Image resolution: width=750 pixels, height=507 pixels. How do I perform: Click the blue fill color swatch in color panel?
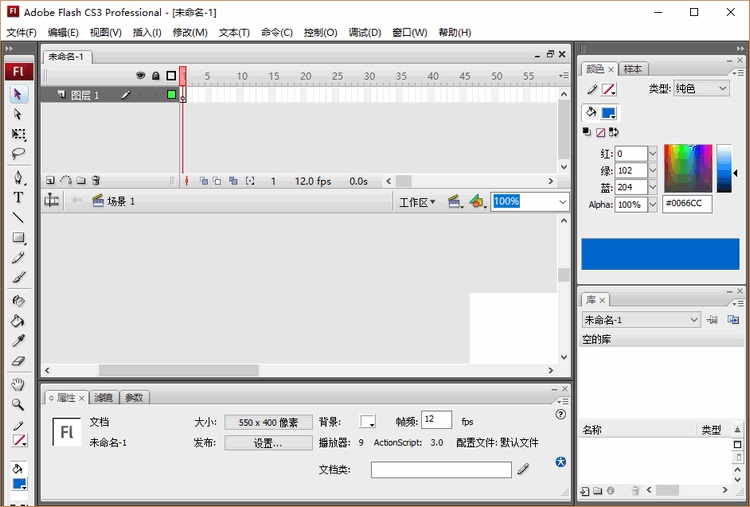pyautogui.click(x=608, y=113)
